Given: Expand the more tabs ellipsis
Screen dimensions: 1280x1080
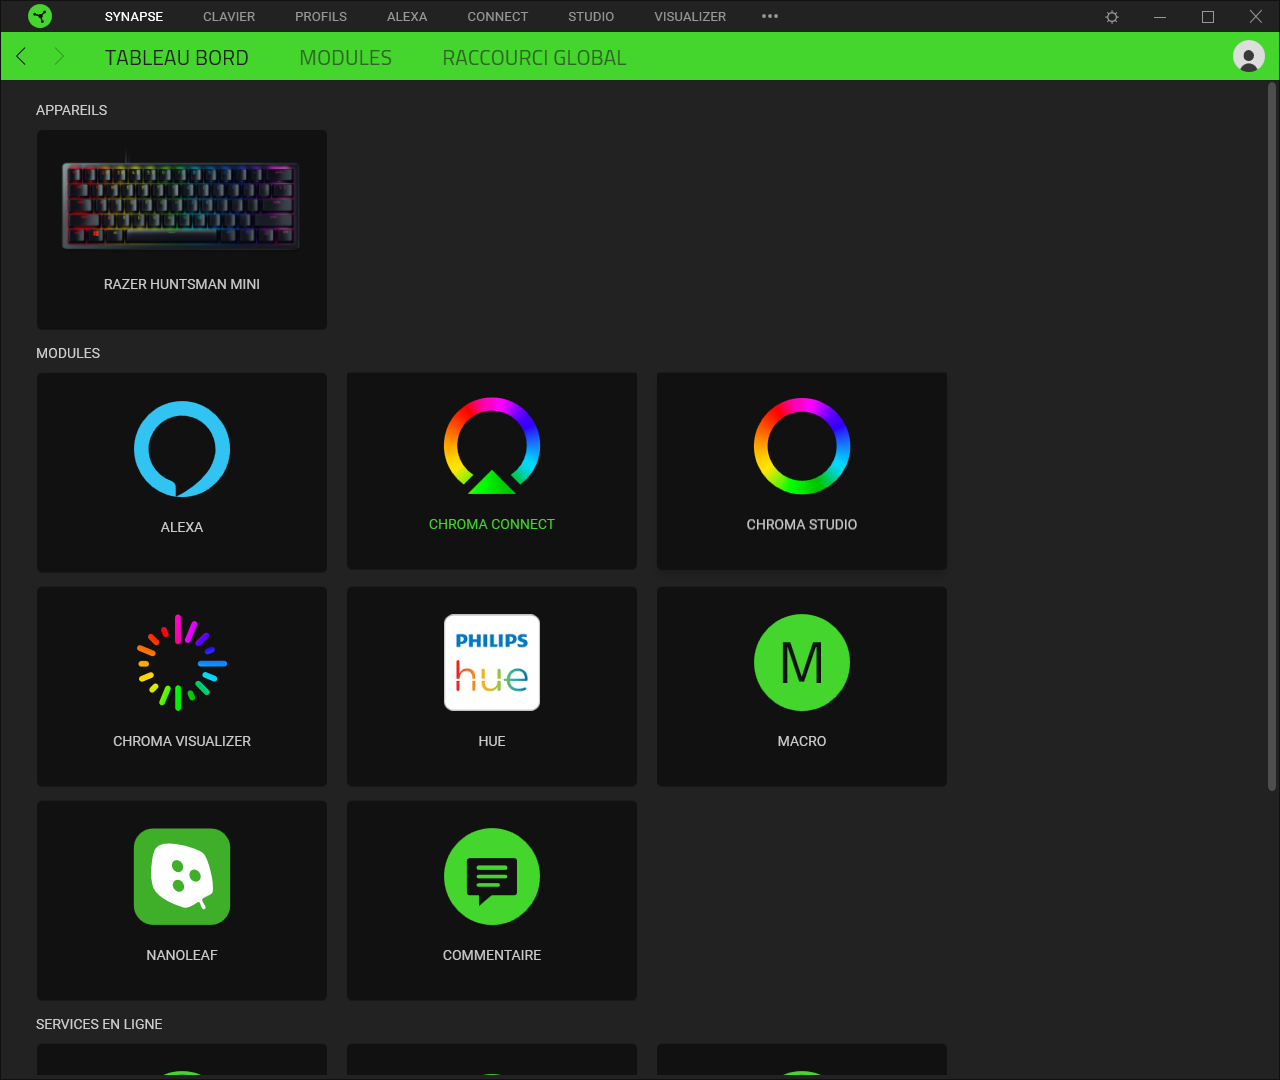Looking at the screenshot, I should pos(770,17).
